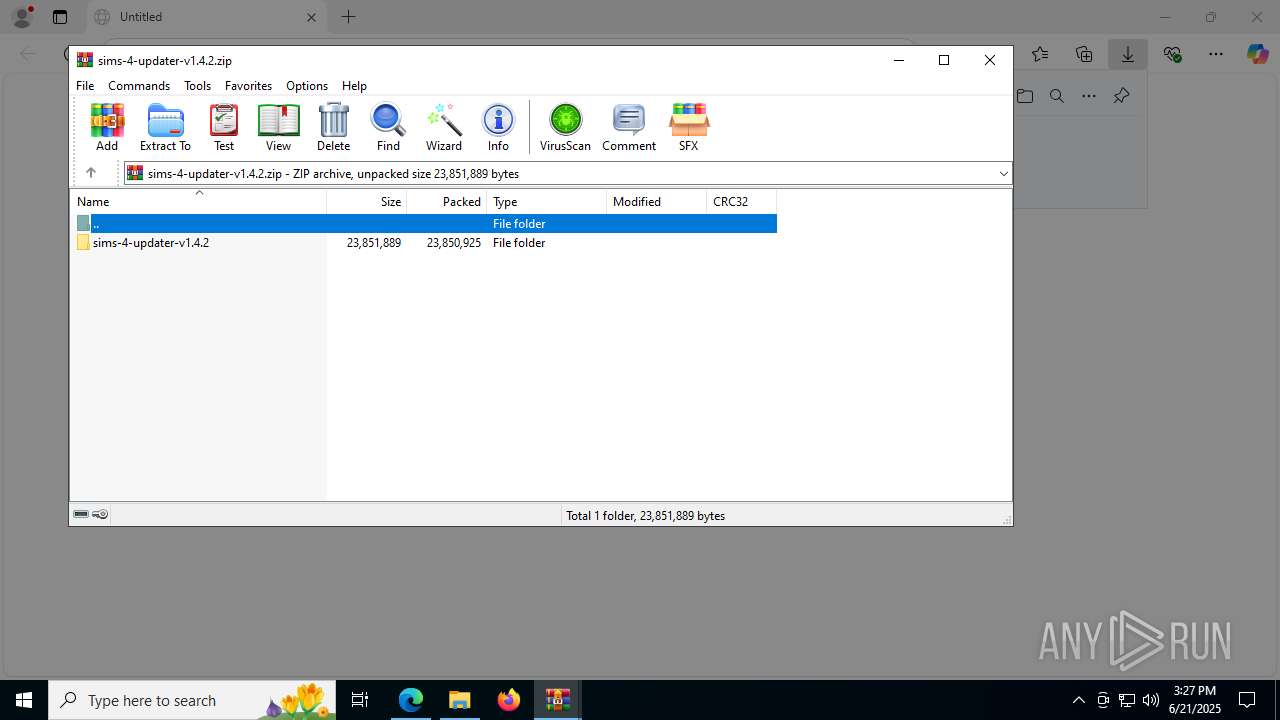Click status bar total folder text
1280x720 pixels.
click(x=645, y=515)
